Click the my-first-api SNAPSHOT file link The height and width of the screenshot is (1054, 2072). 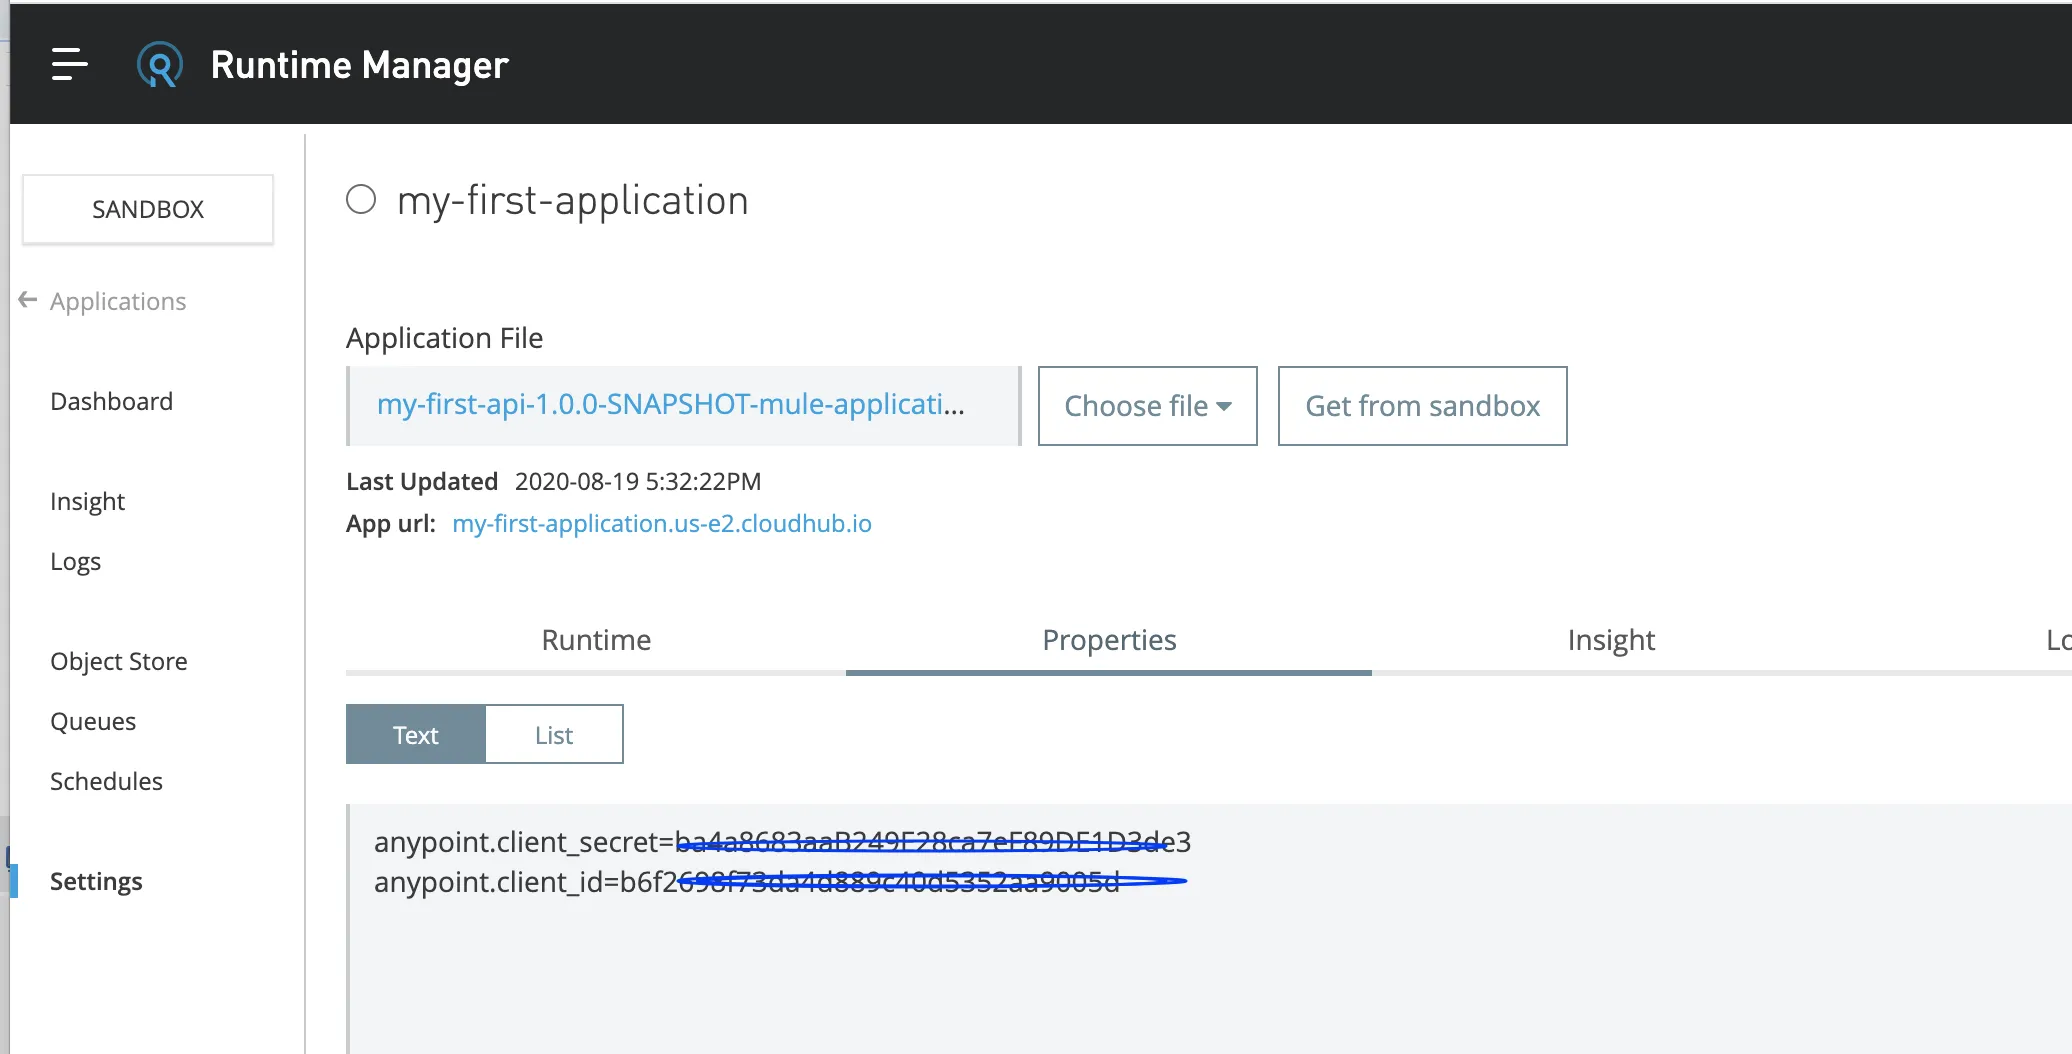(x=671, y=404)
